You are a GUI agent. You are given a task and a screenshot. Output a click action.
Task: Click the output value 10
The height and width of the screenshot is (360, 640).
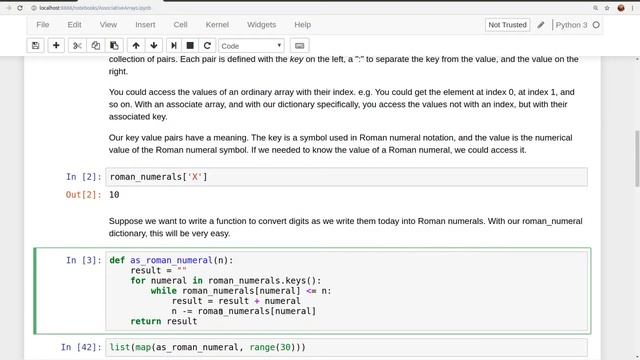pyautogui.click(x=114, y=195)
